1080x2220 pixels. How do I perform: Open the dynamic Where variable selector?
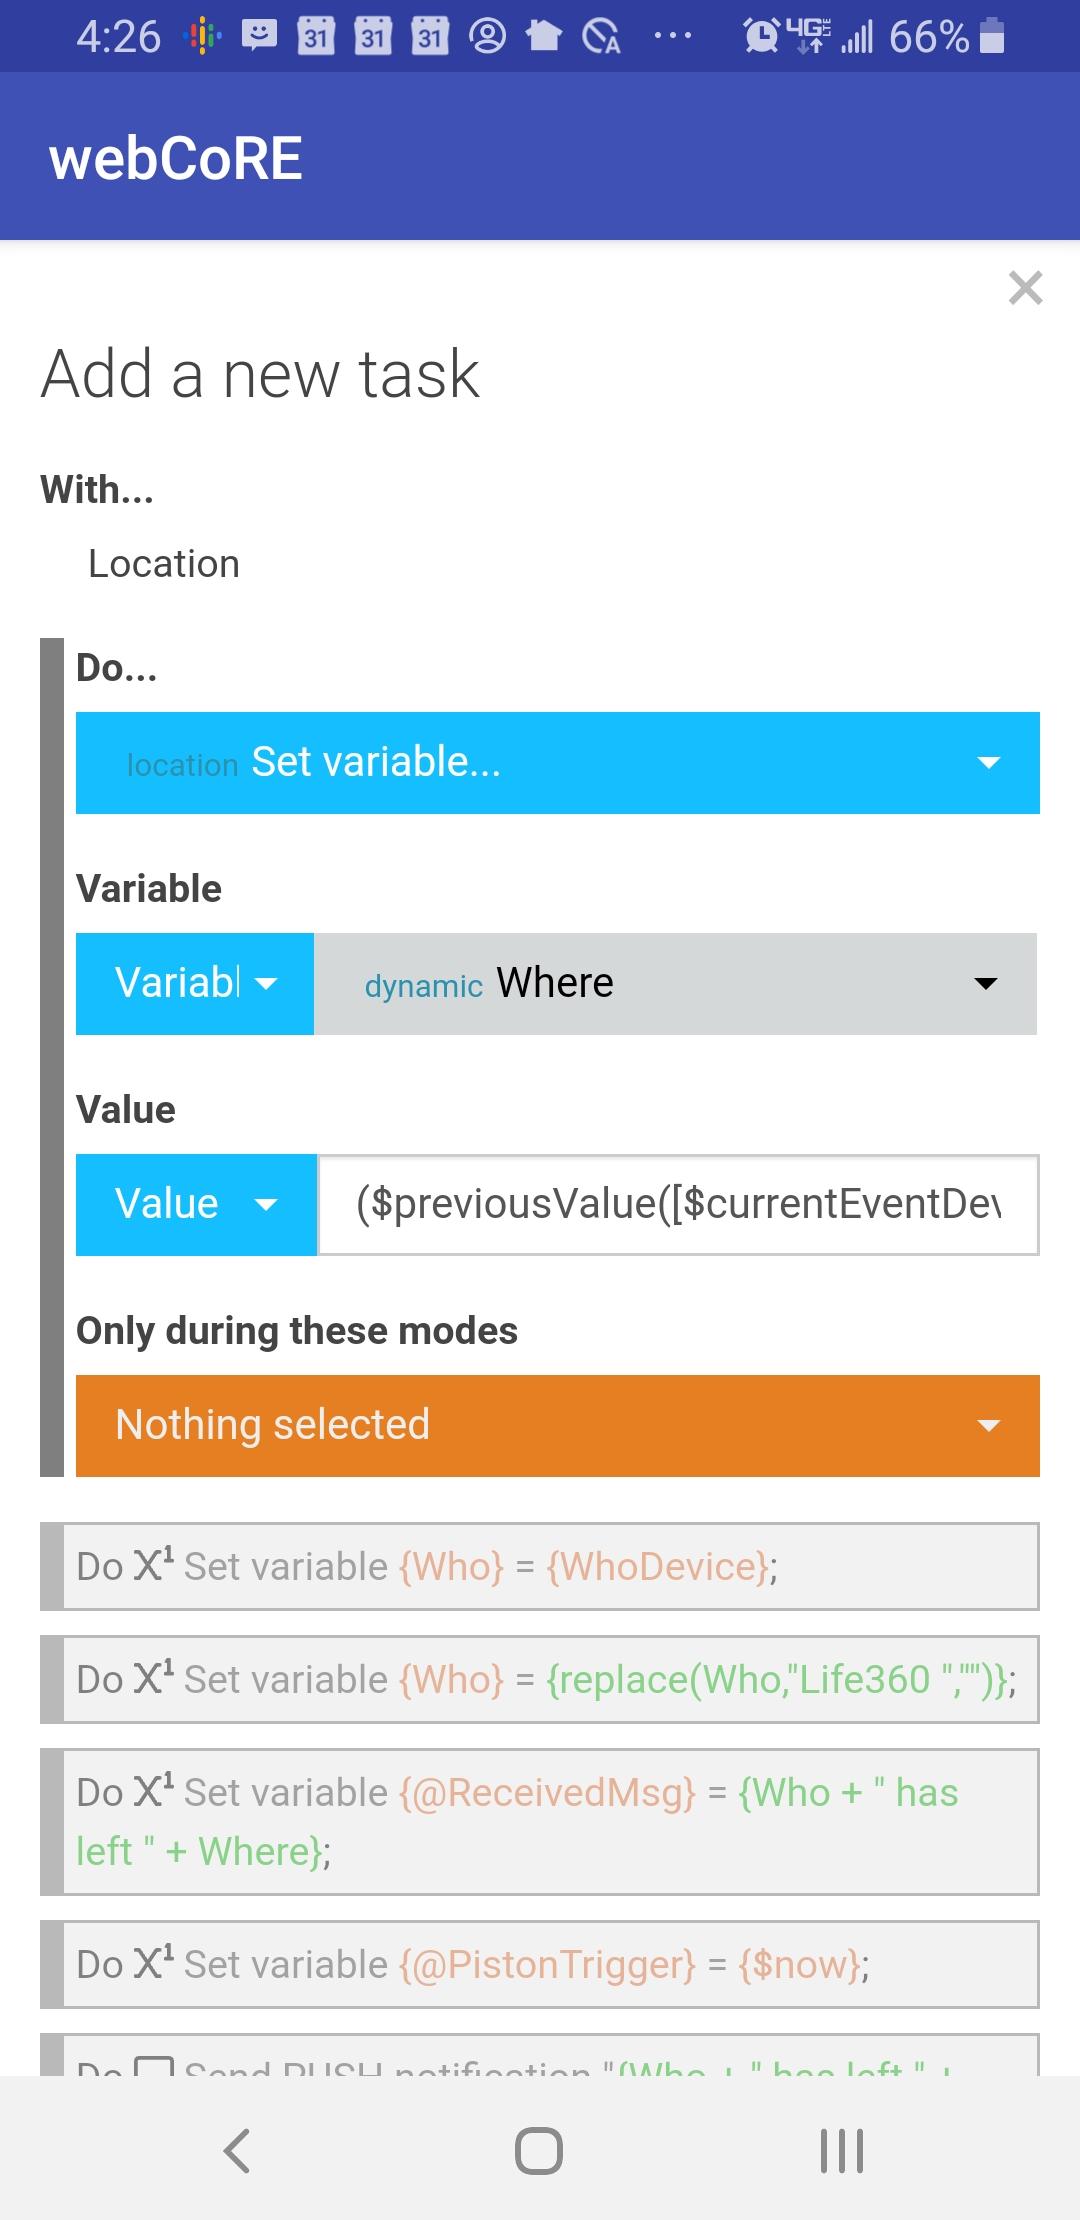point(676,984)
